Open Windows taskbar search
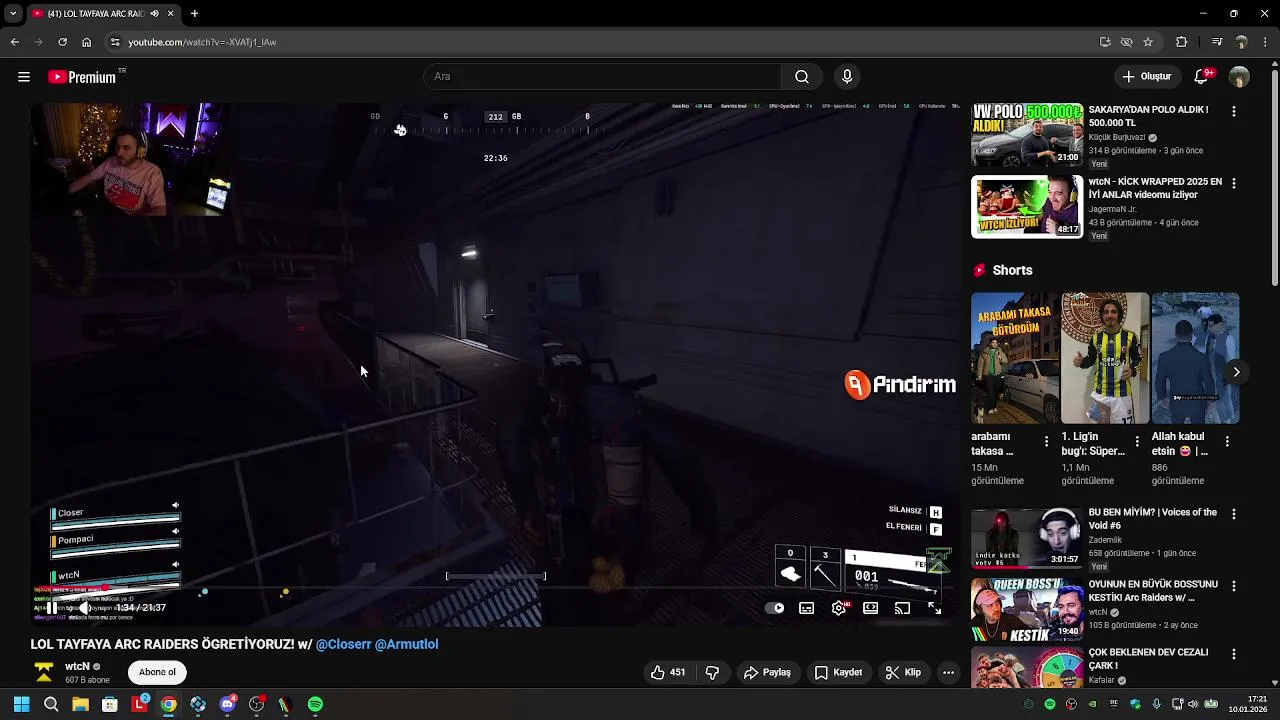Screen dimensions: 1280x720 [x=51, y=705]
